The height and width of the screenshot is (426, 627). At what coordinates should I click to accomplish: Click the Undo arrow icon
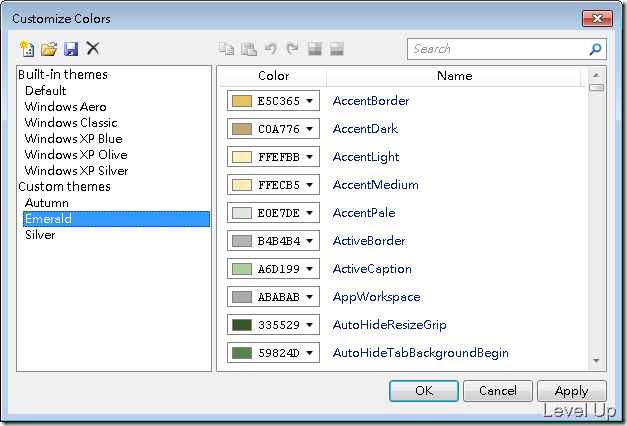point(271,49)
